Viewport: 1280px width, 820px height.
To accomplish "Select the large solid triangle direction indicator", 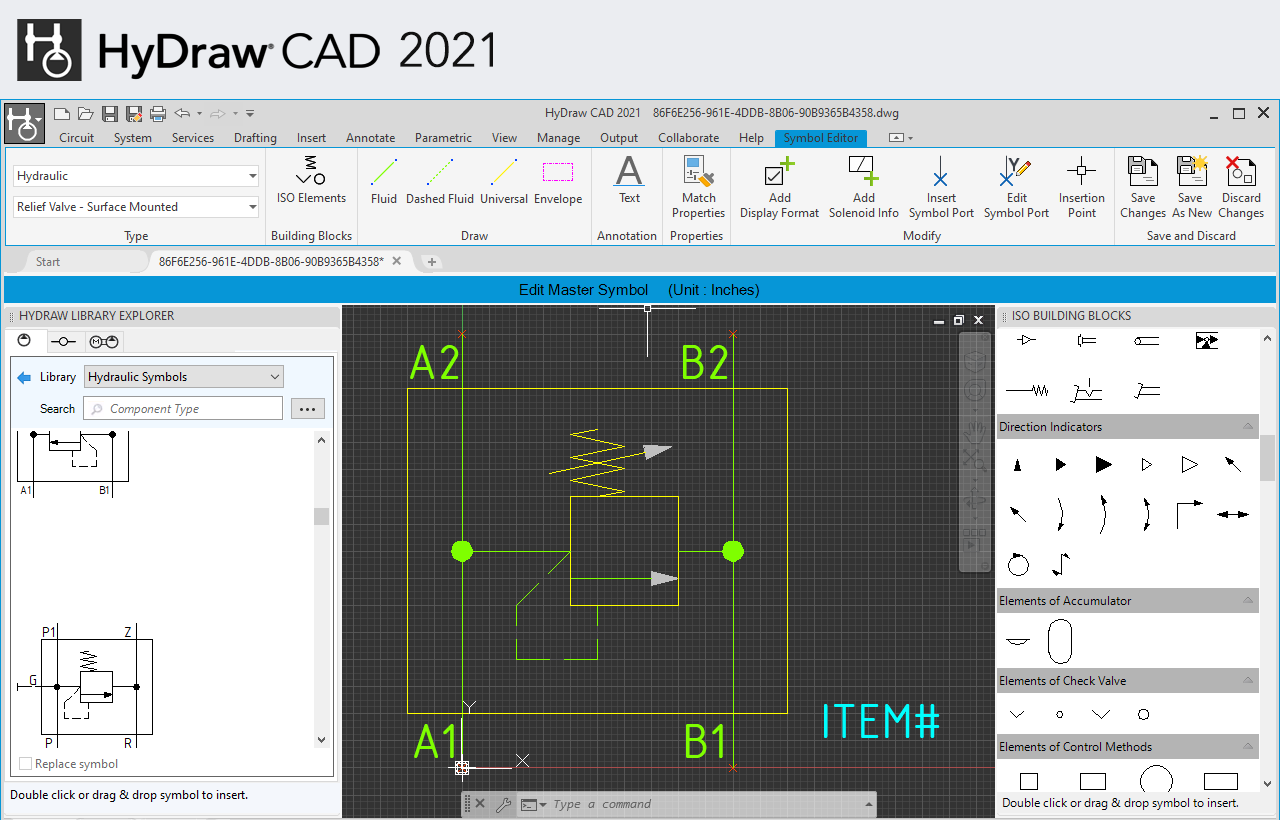I will pos(1103,464).
